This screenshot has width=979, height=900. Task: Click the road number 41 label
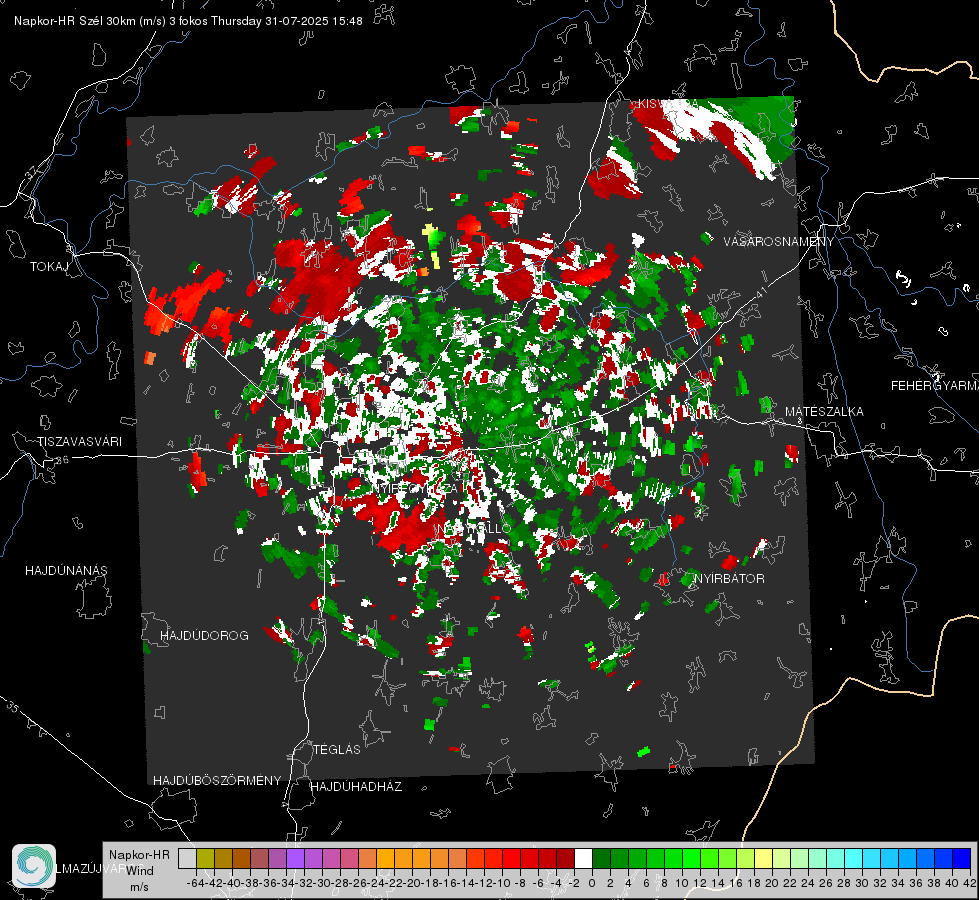click(x=760, y=292)
